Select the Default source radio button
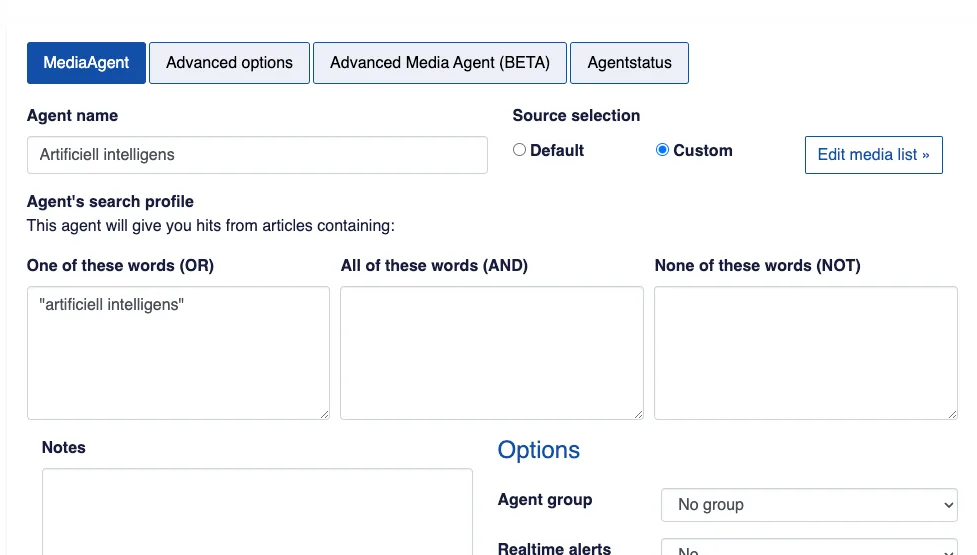Screen dimensions: 977x555 [519, 150]
